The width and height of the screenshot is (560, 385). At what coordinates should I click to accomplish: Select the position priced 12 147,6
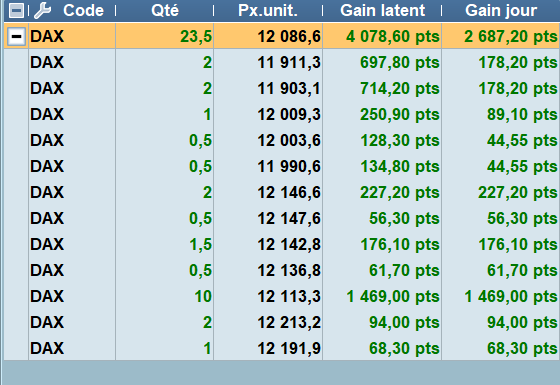point(289,218)
